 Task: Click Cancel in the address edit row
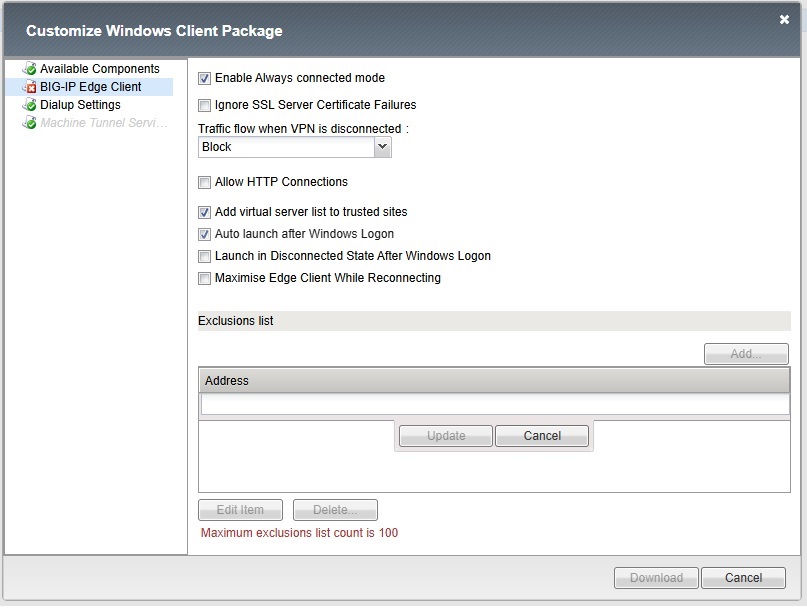point(542,436)
